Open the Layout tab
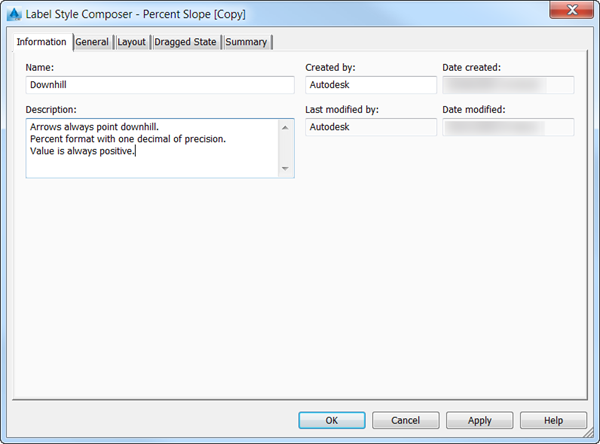Screen dimensions: 600x444 (x=132, y=42)
